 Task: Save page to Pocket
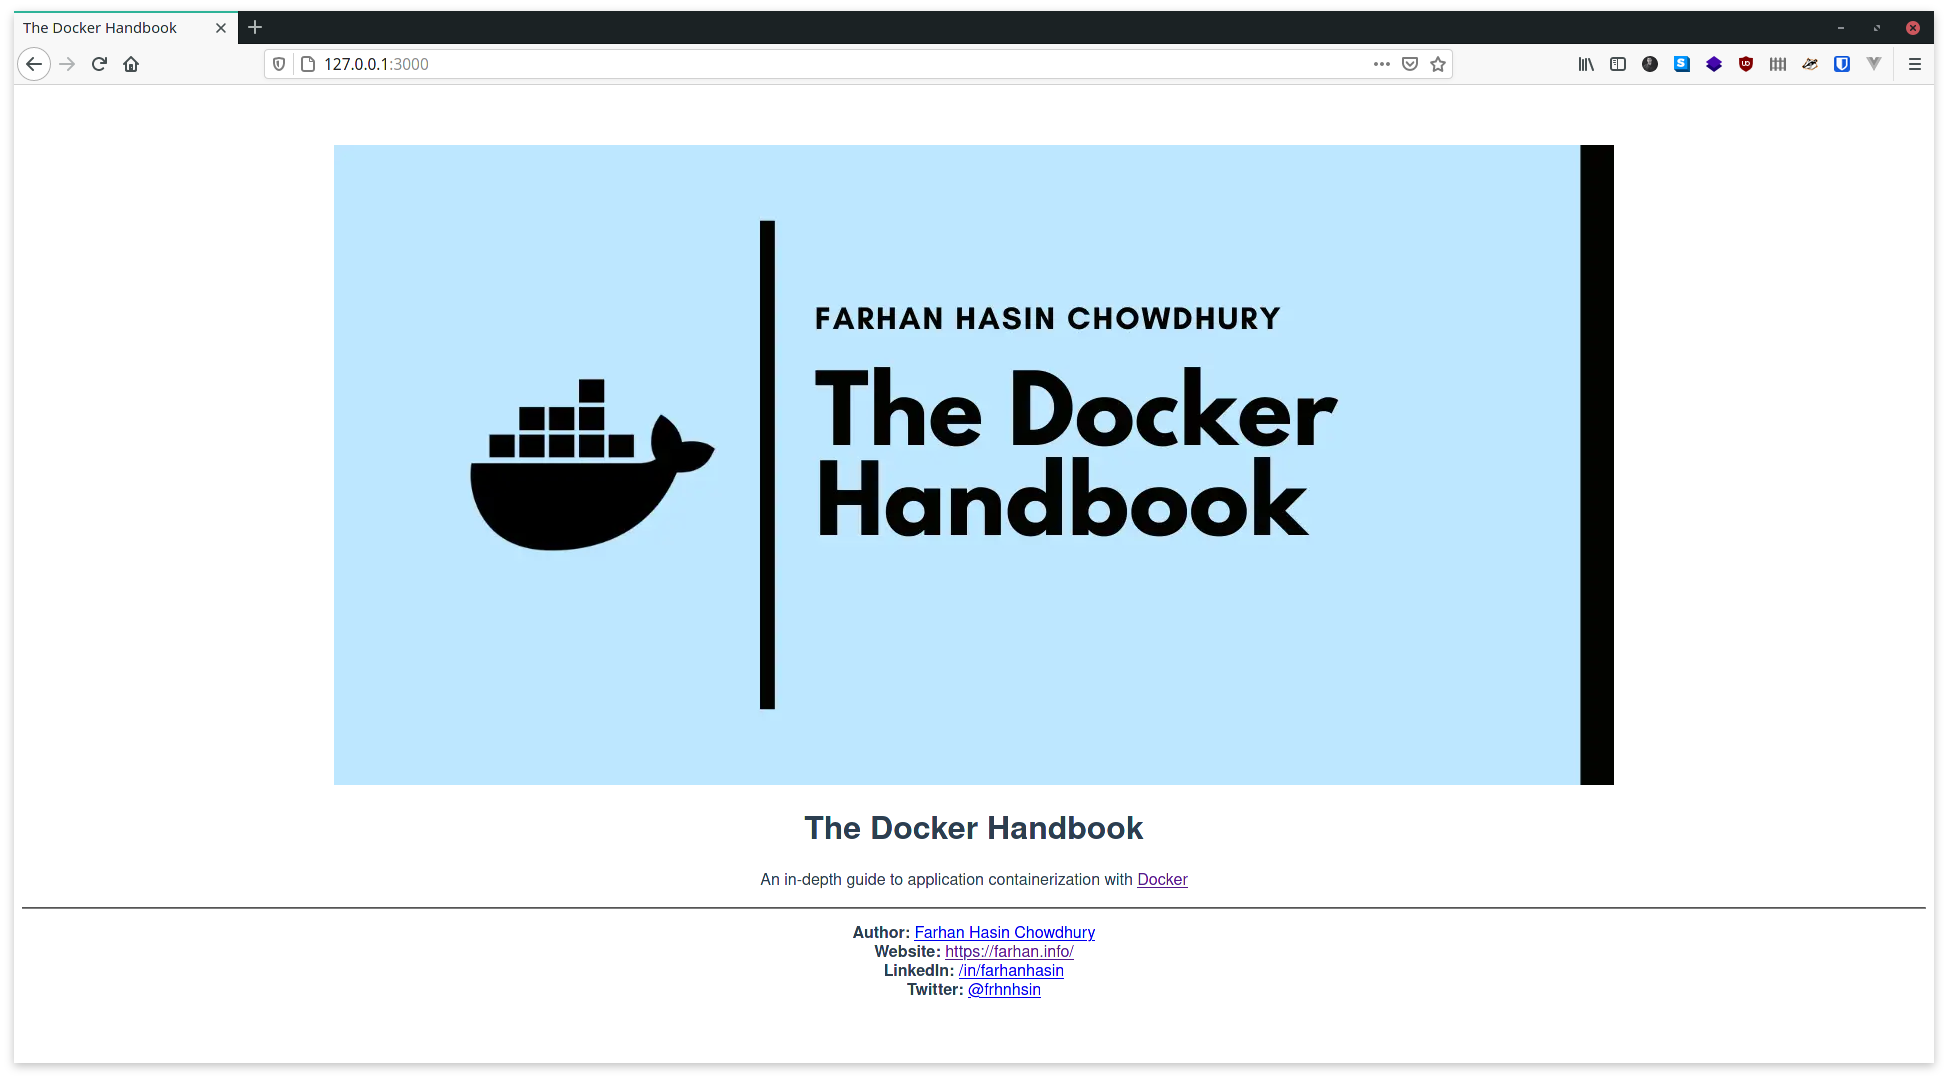pyautogui.click(x=1410, y=64)
